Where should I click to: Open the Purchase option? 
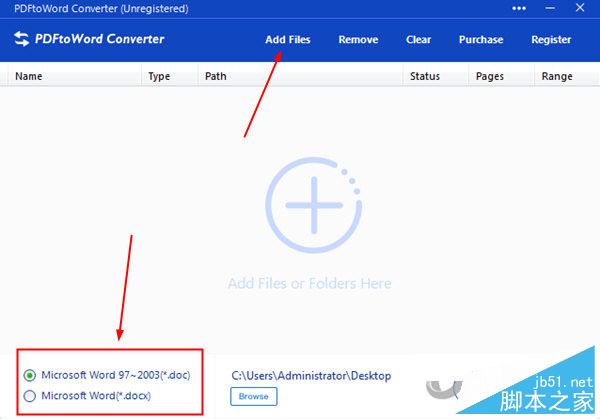click(481, 39)
